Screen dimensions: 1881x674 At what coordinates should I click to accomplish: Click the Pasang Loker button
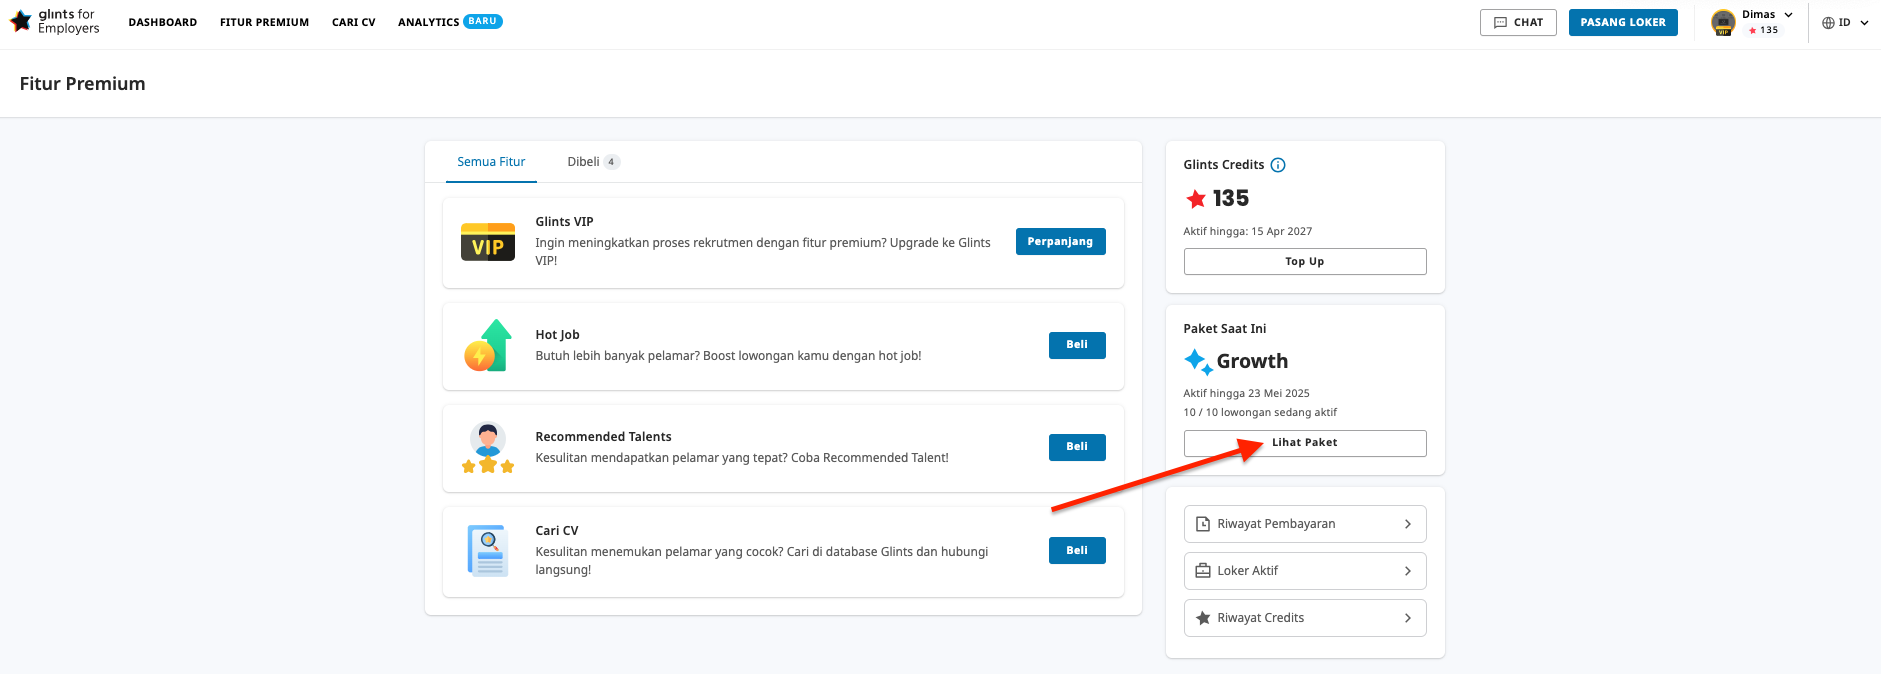(1623, 22)
